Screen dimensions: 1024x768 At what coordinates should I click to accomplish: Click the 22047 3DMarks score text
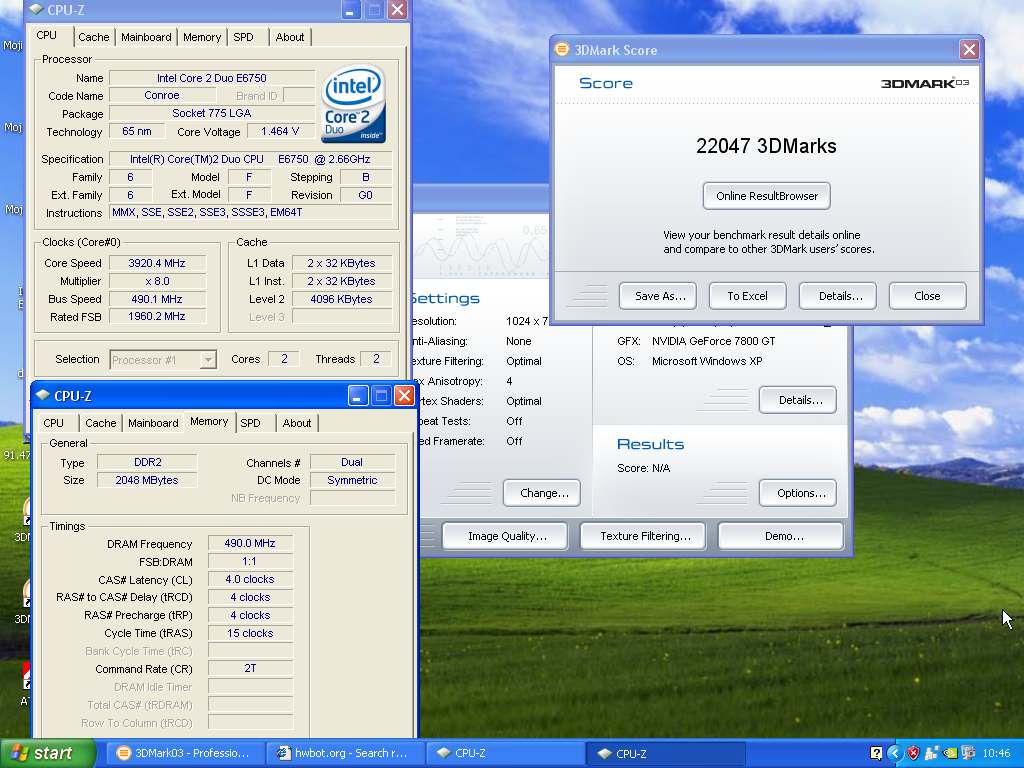click(766, 146)
